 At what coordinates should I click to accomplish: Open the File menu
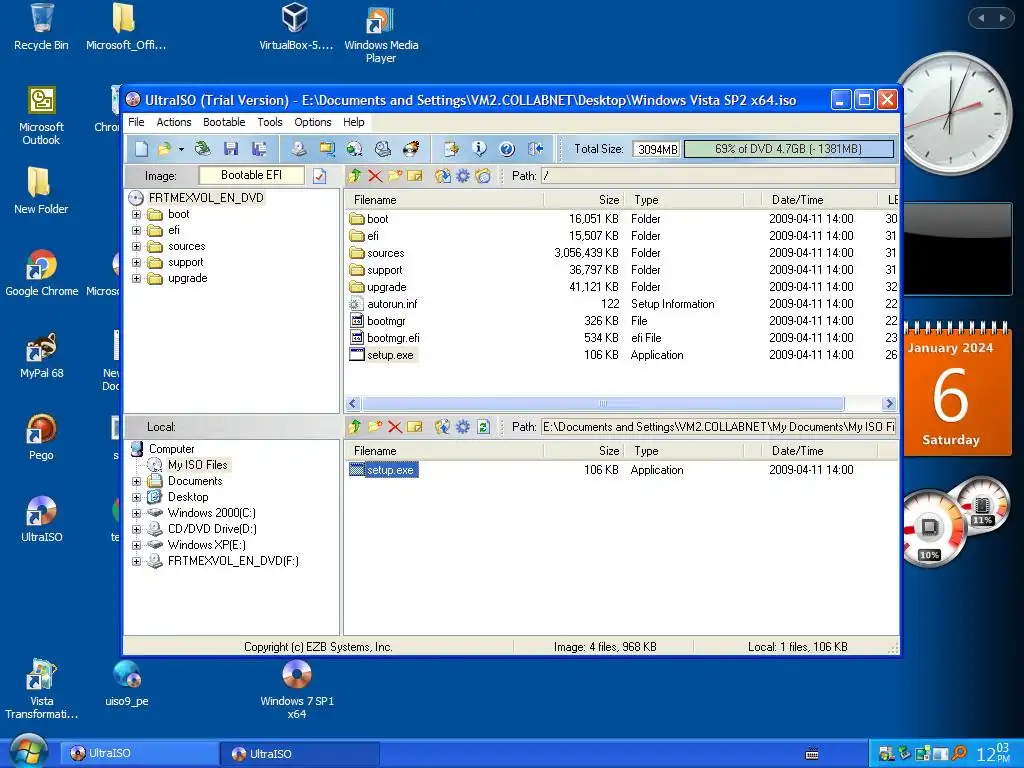(x=136, y=122)
